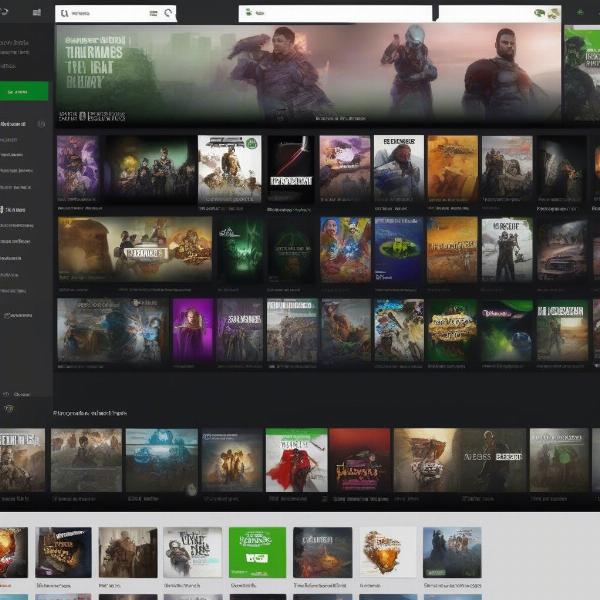Open the white tile with the orange emblem

pos(388,552)
